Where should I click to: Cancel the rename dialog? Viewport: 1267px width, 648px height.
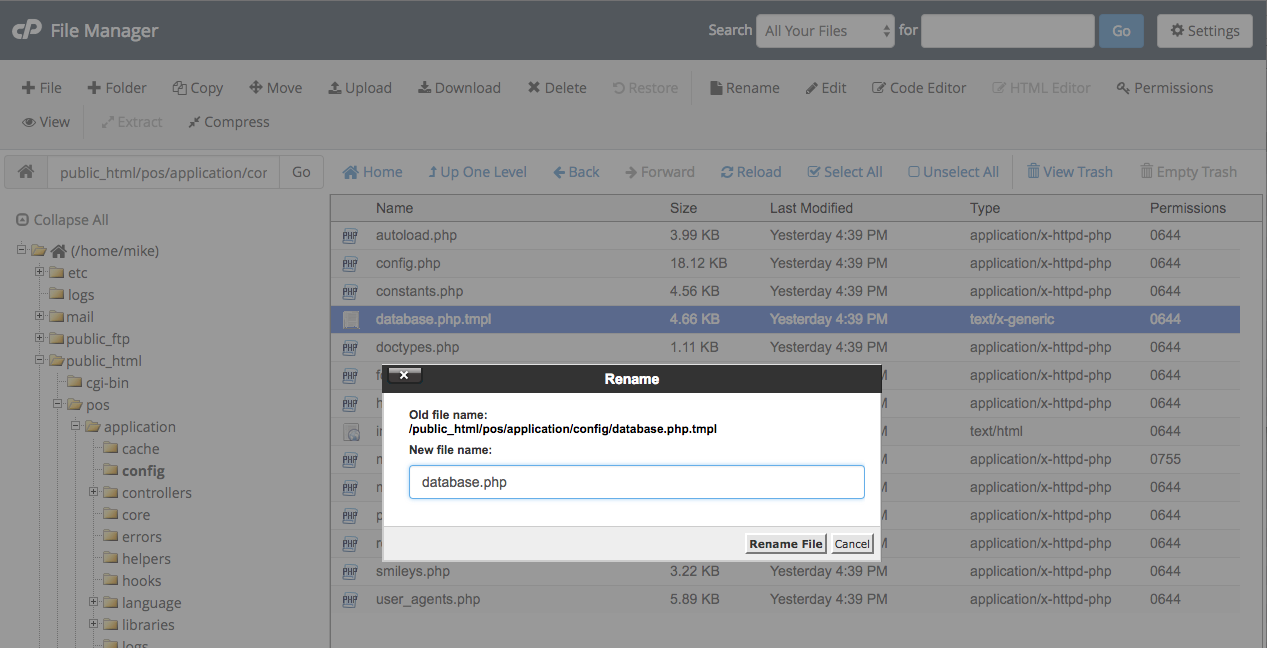pyautogui.click(x=852, y=544)
